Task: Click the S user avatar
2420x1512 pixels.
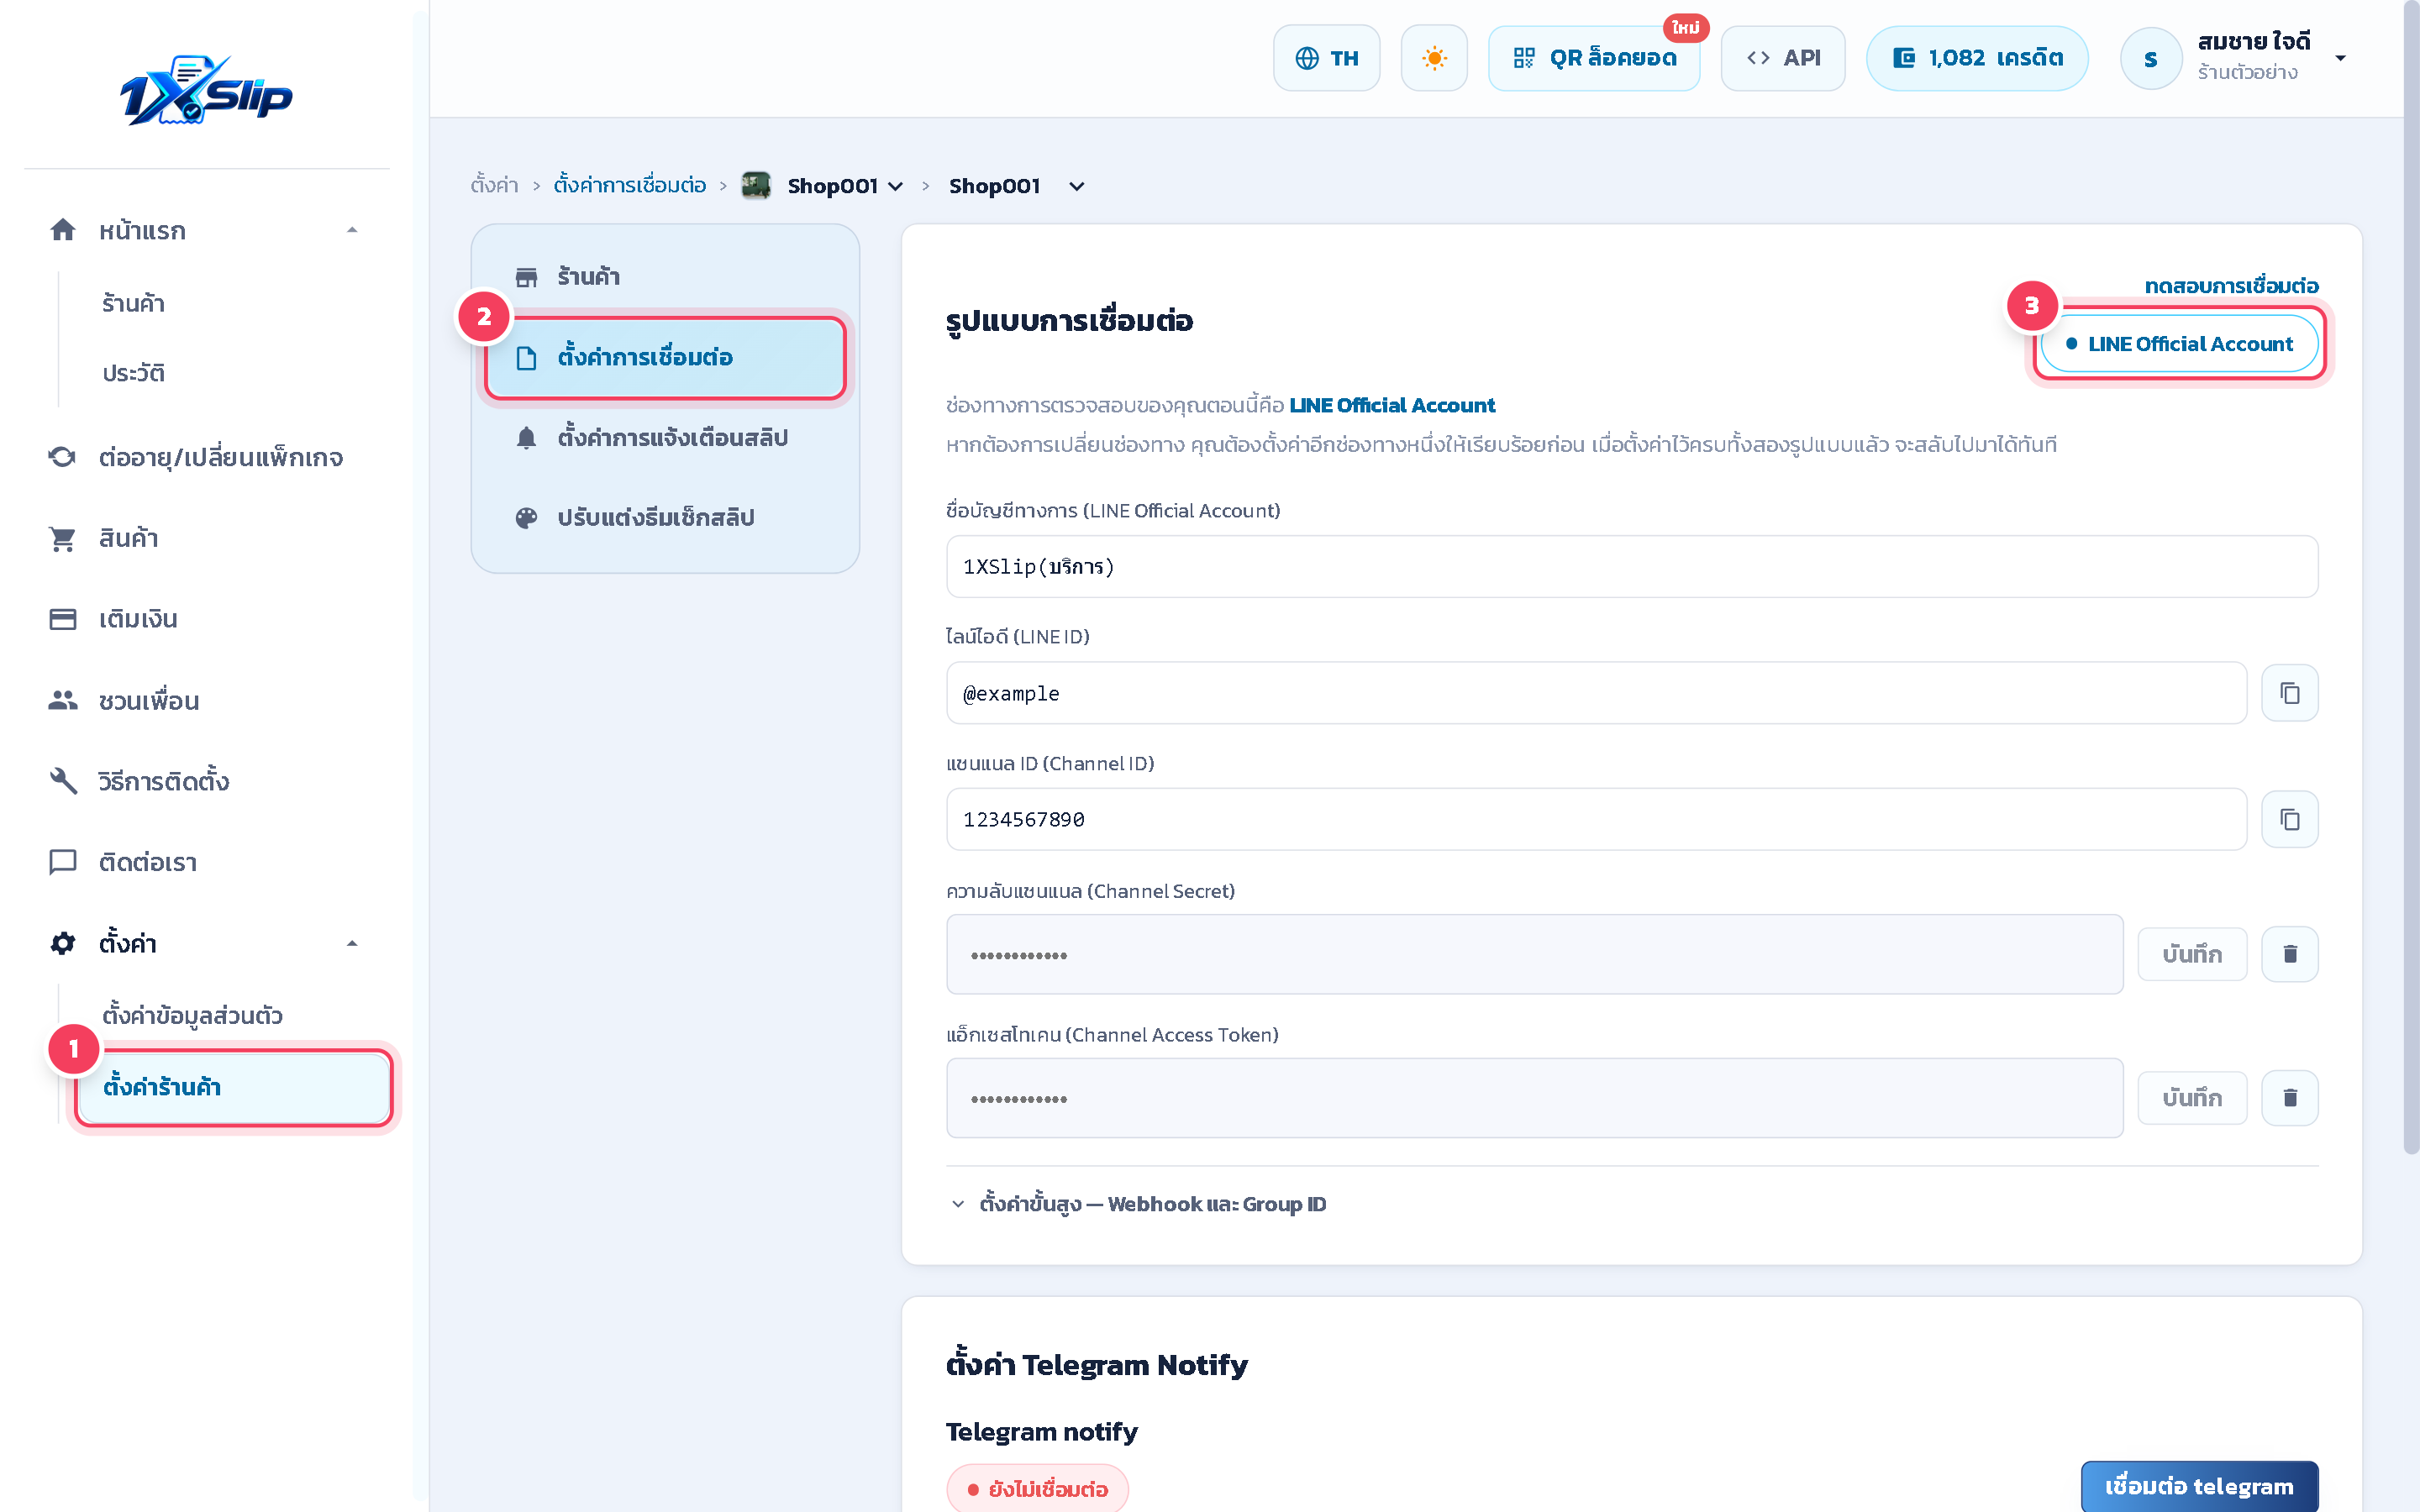Action: coord(2150,58)
